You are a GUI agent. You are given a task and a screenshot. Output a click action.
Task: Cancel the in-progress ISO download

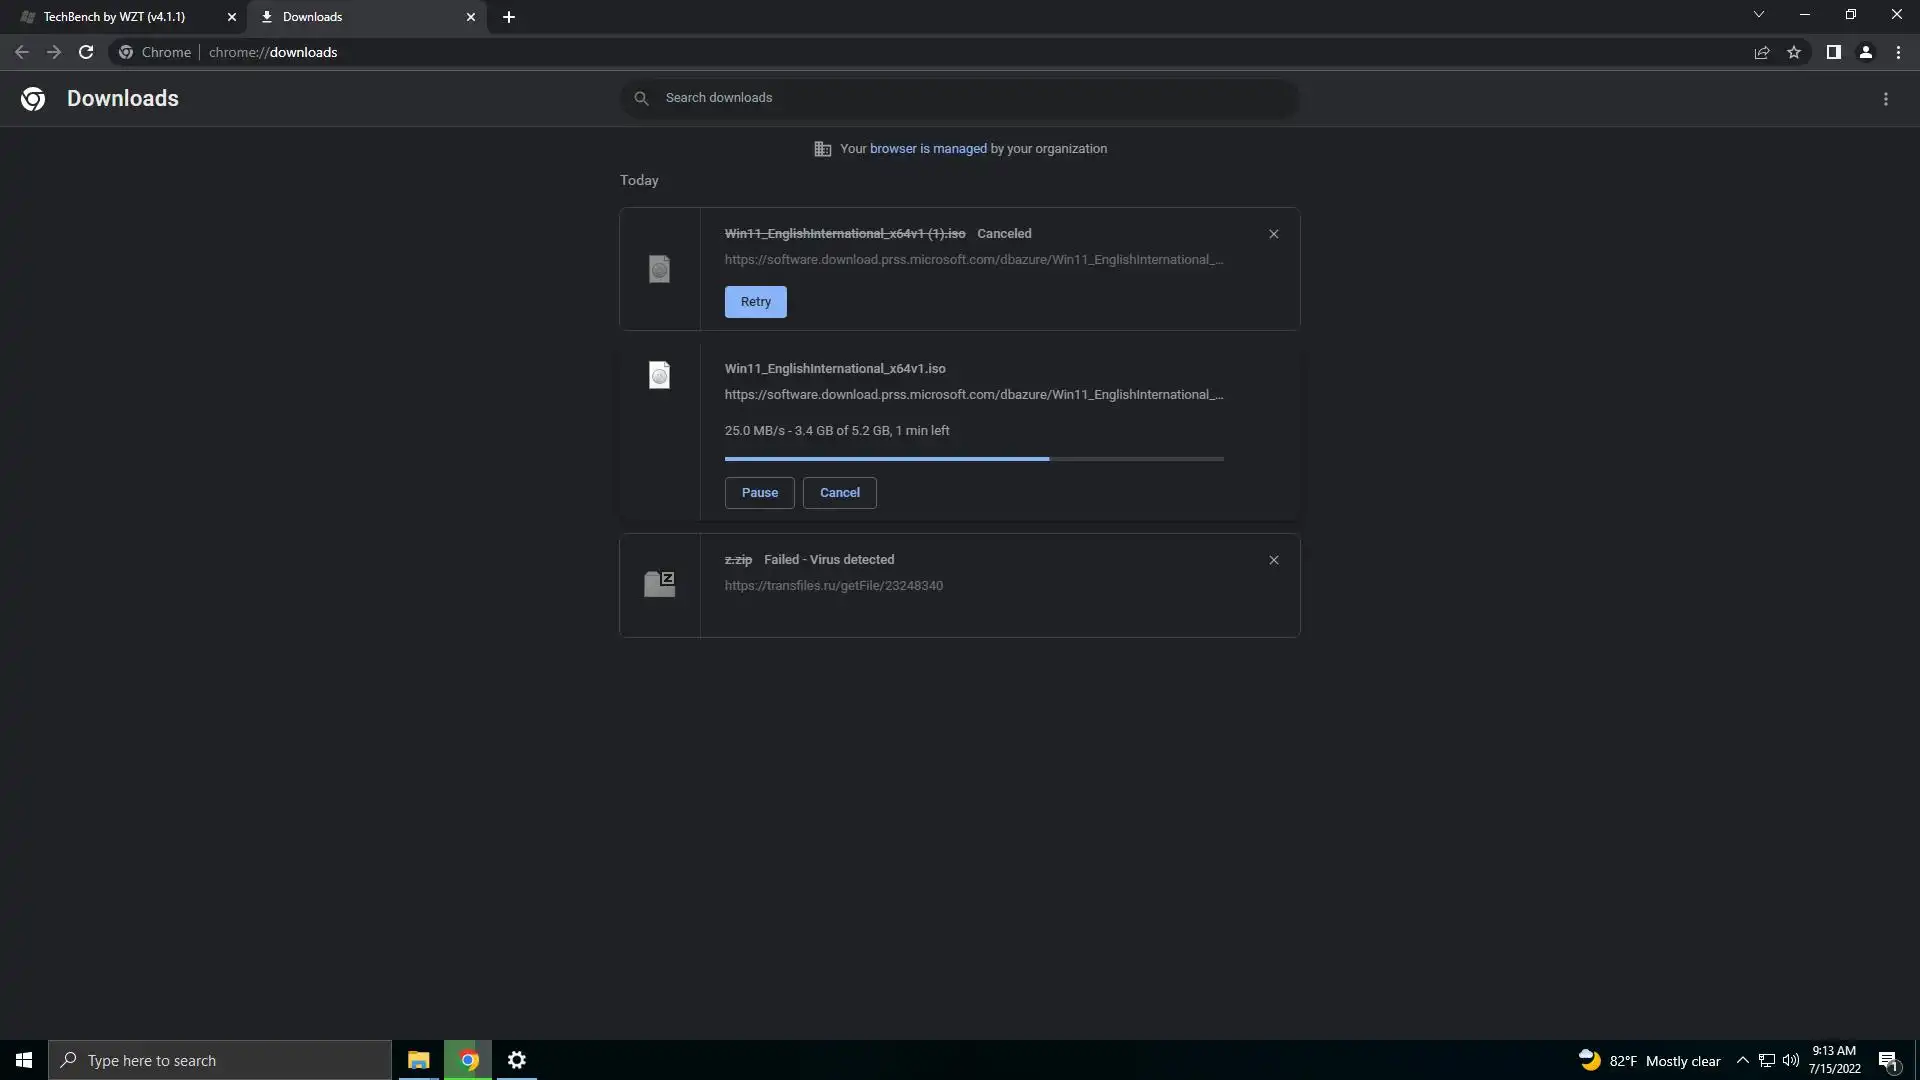click(x=839, y=493)
